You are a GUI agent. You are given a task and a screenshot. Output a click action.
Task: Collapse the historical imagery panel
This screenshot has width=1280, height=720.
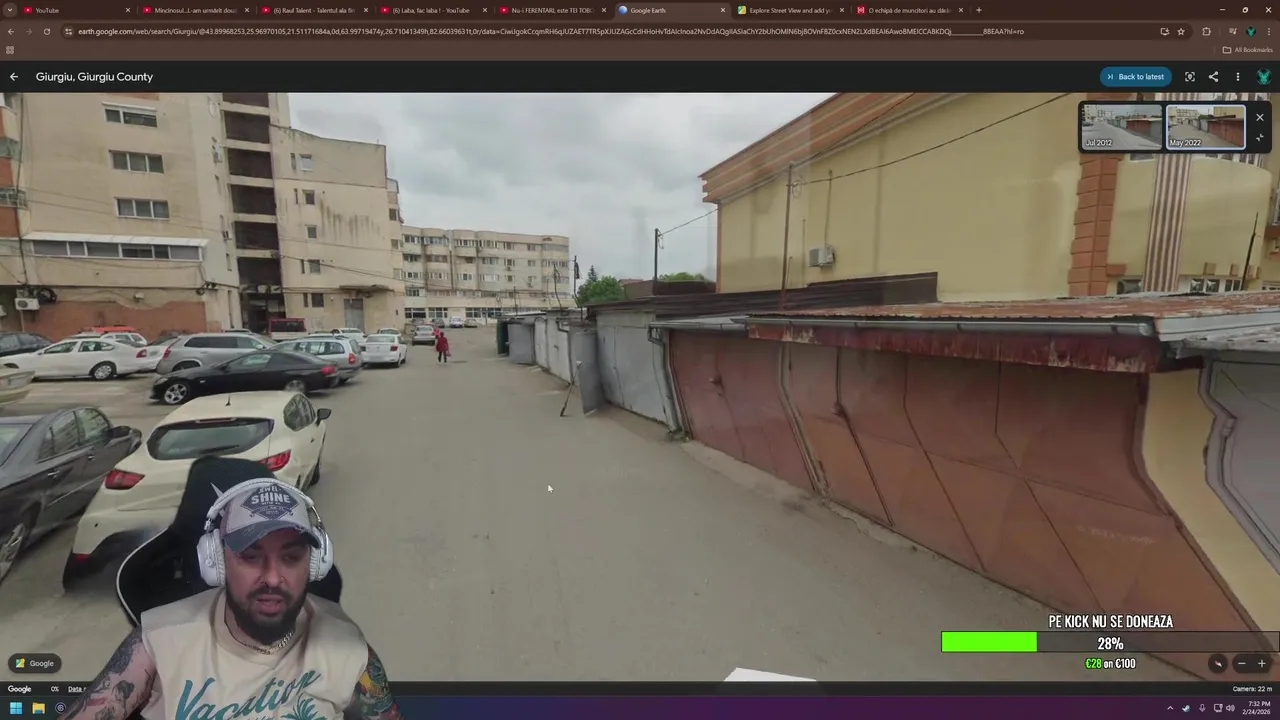1260,138
